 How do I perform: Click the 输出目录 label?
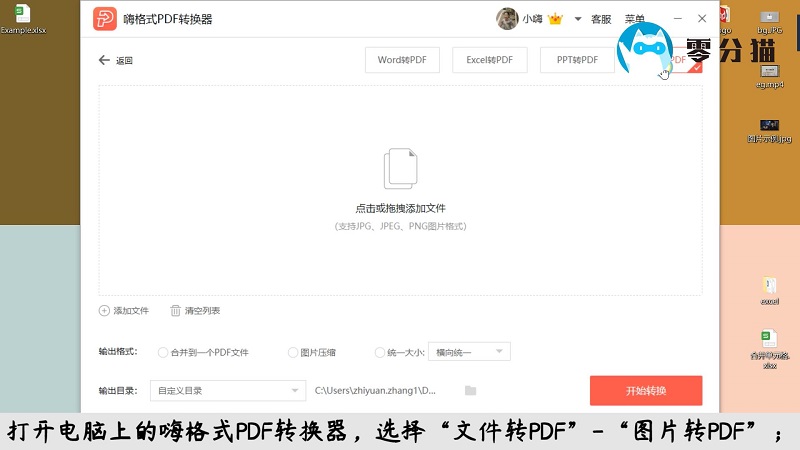(118, 391)
